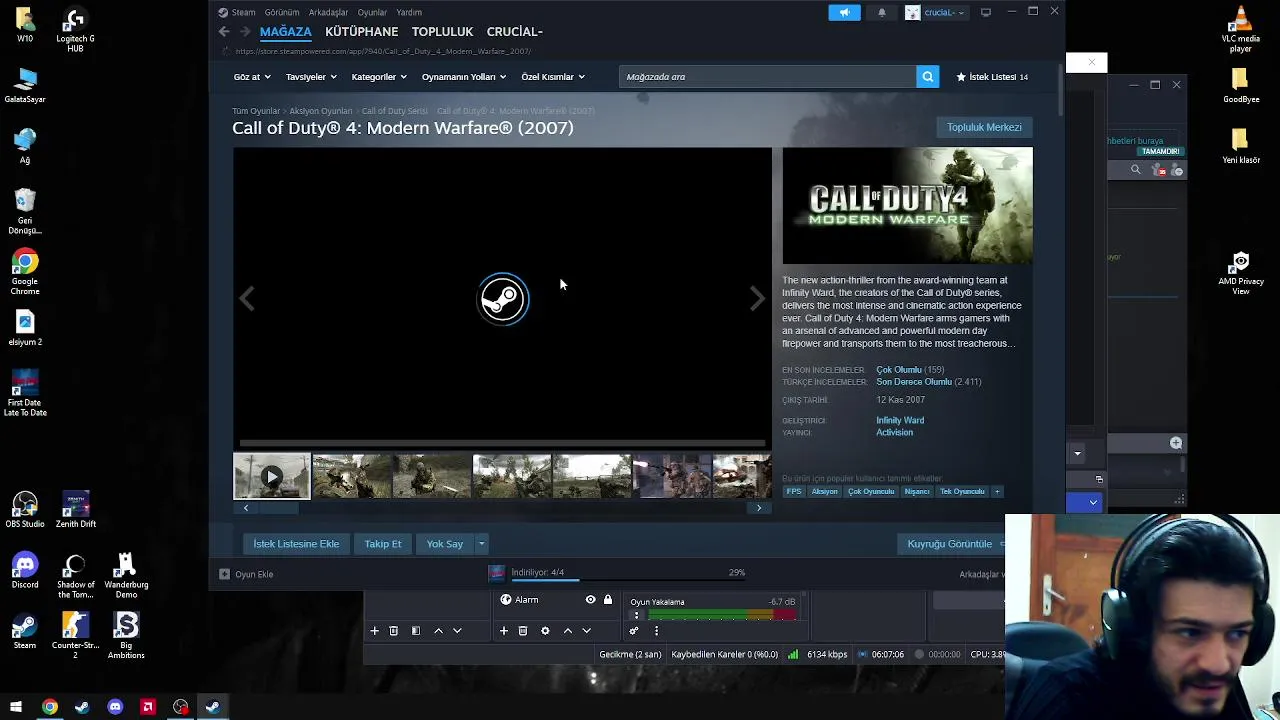Open the Activision publisher link

click(x=894, y=433)
